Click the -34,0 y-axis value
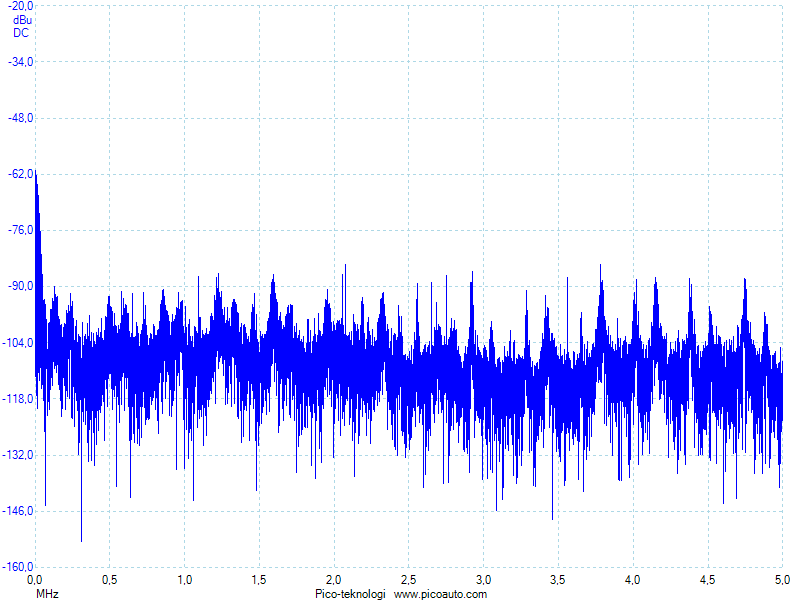The image size is (800, 600). click(20, 62)
